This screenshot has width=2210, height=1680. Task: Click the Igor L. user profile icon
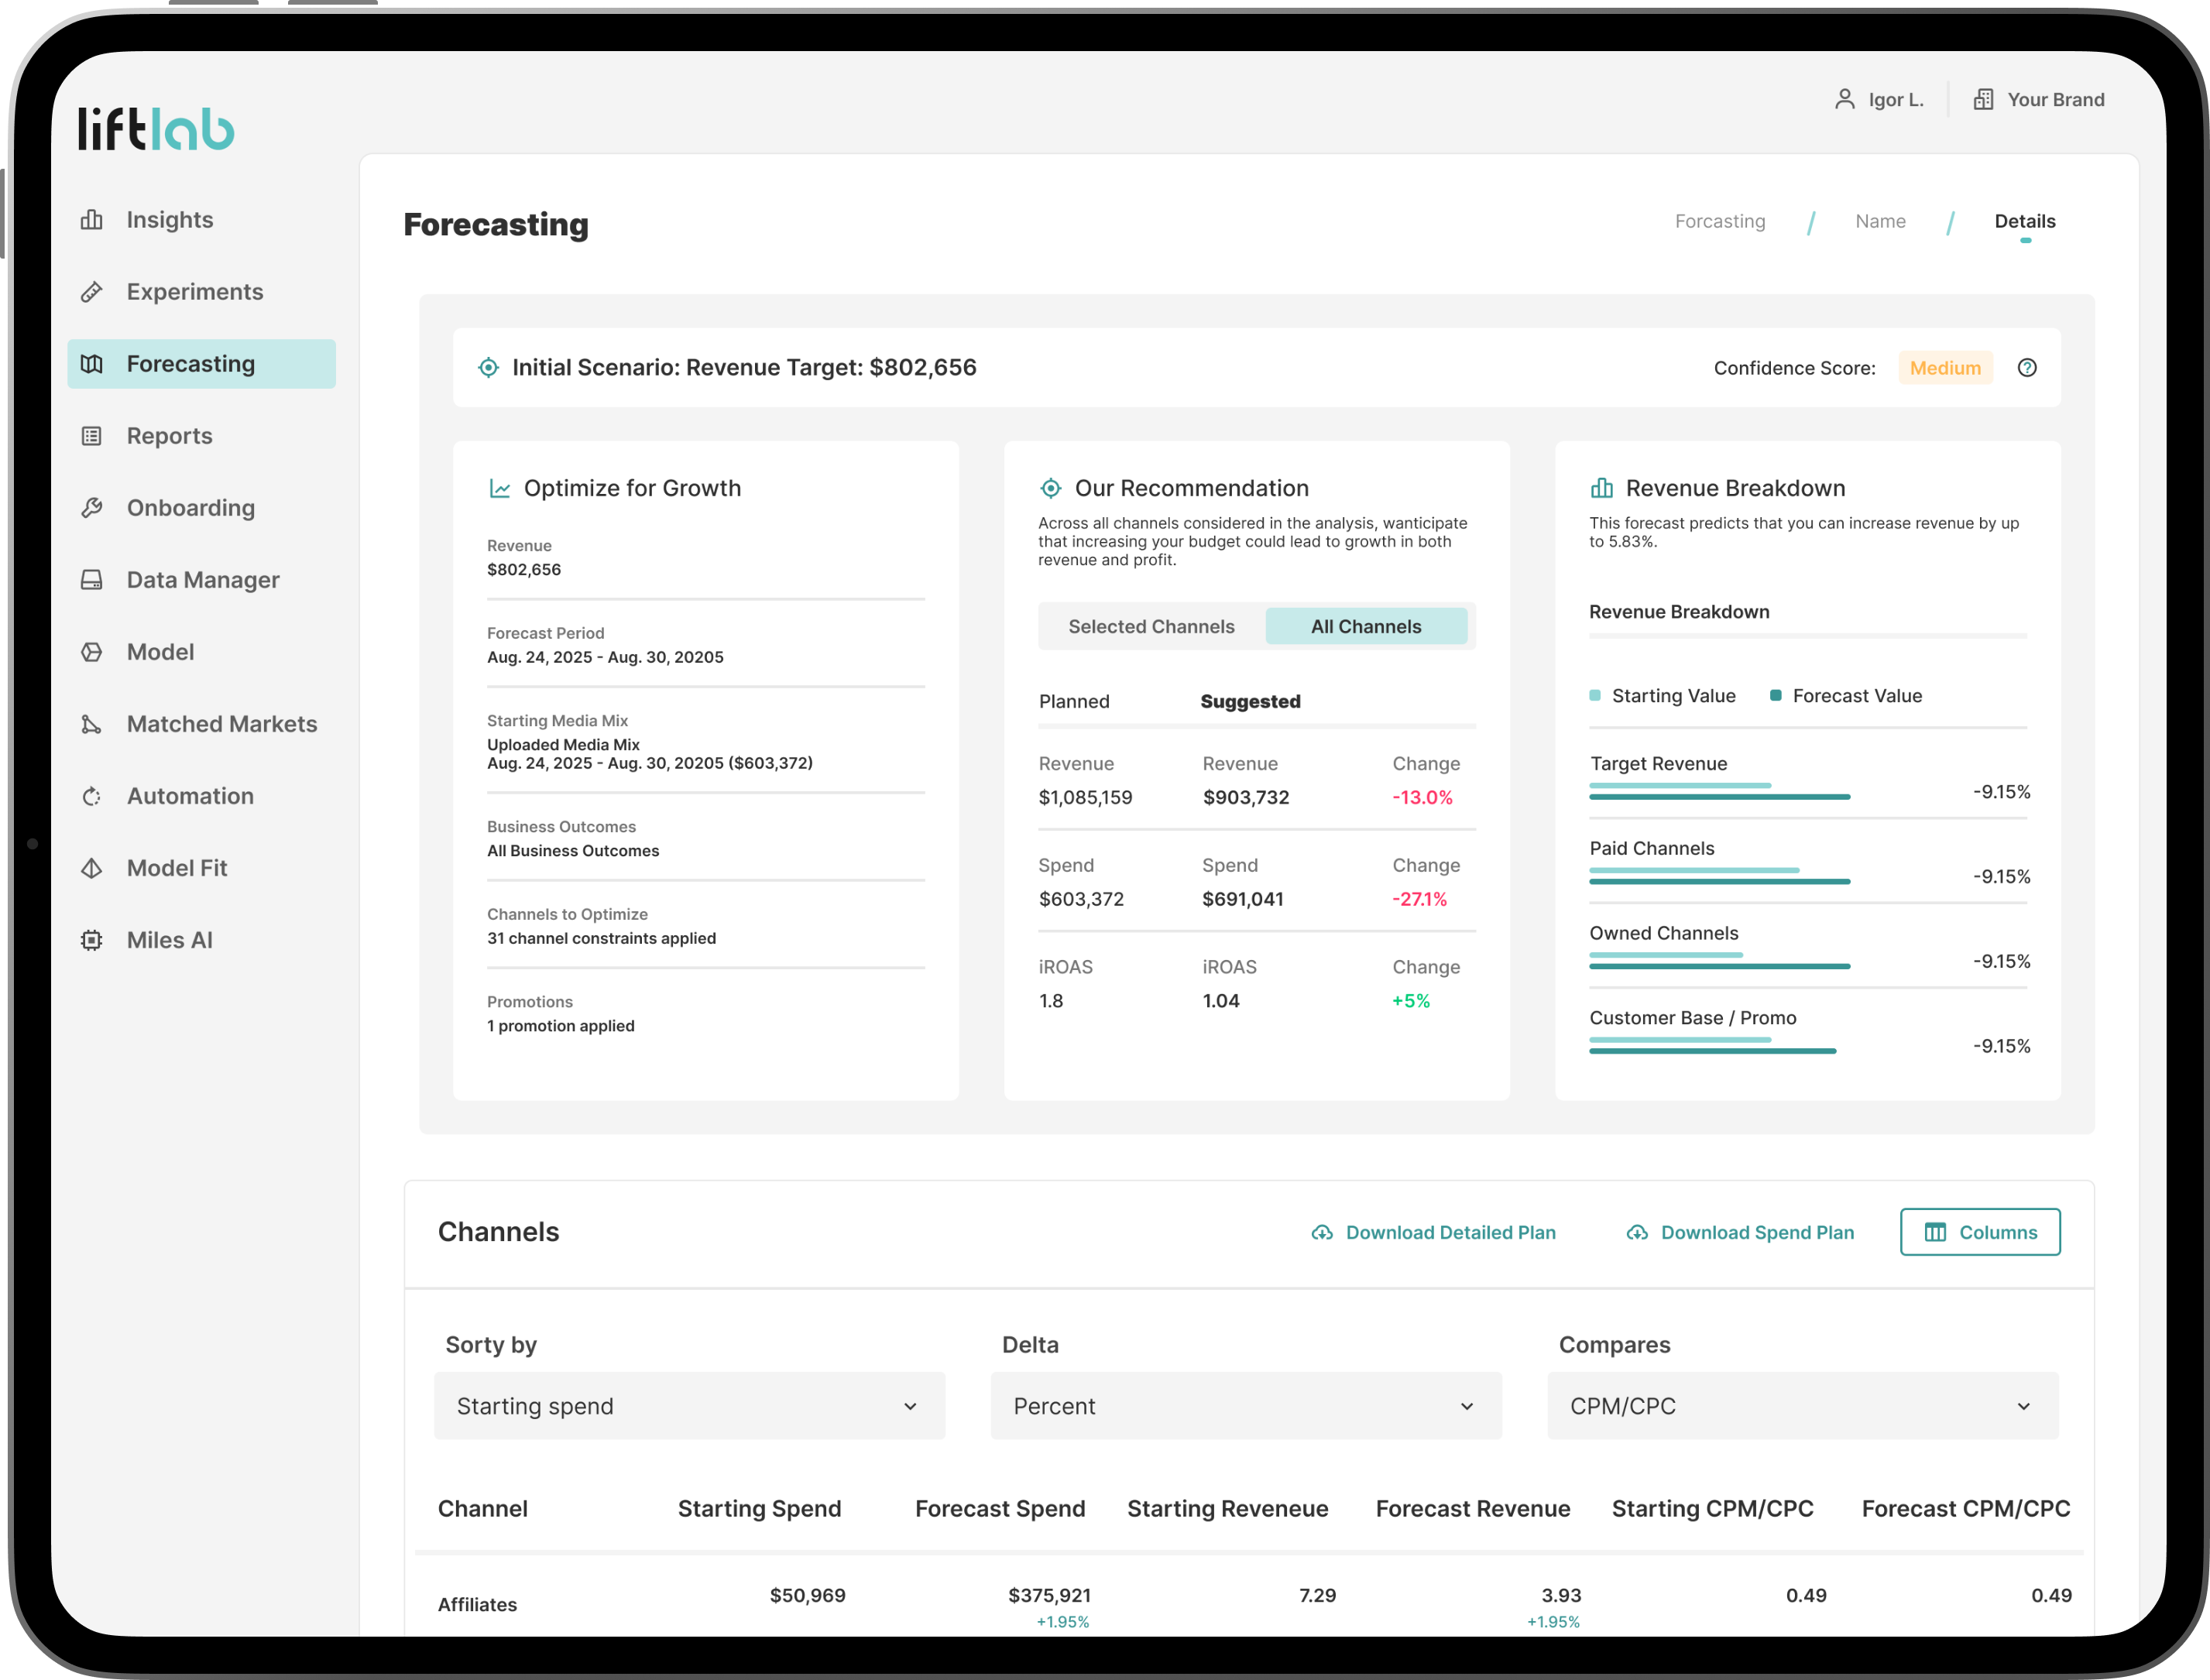coord(1845,99)
